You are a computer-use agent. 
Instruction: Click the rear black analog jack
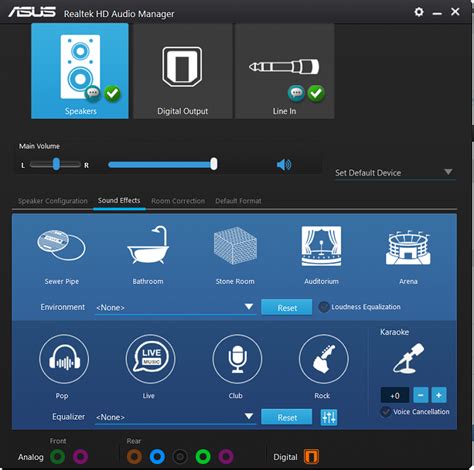pos(180,456)
